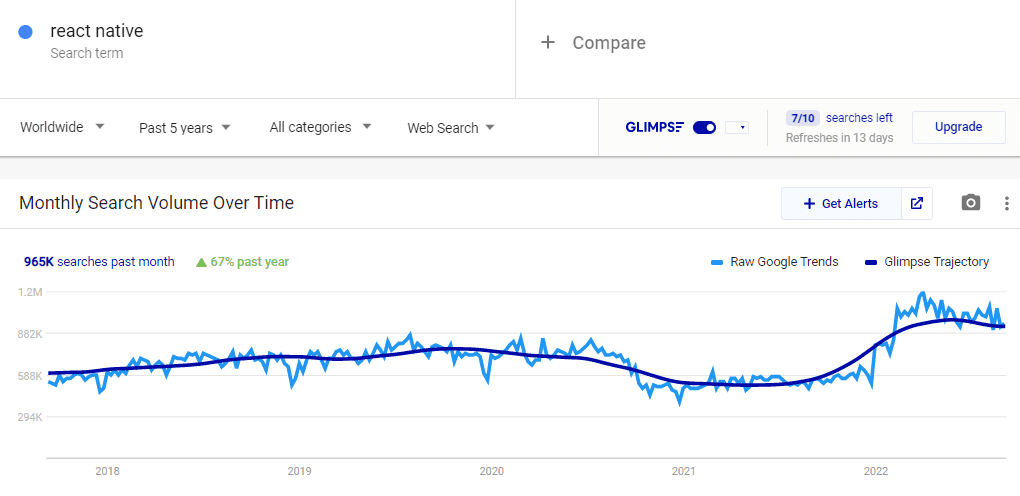Screen dimensions: 1020x496
Task: Open the All categories dropdown
Action: [320, 127]
